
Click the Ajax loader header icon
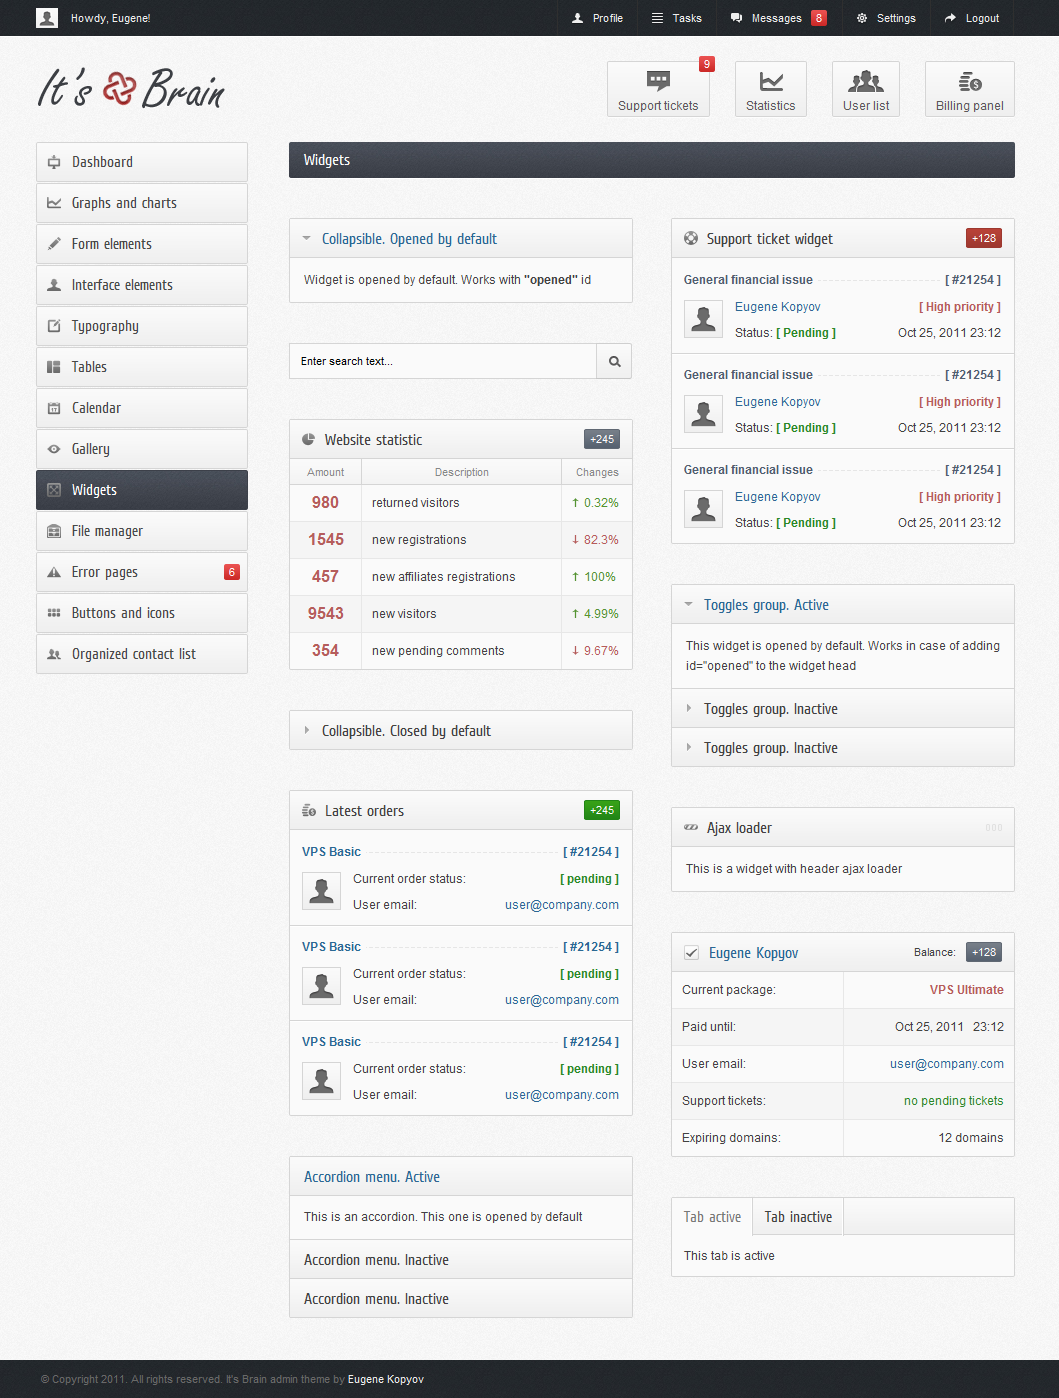pyautogui.click(x=691, y=827)
